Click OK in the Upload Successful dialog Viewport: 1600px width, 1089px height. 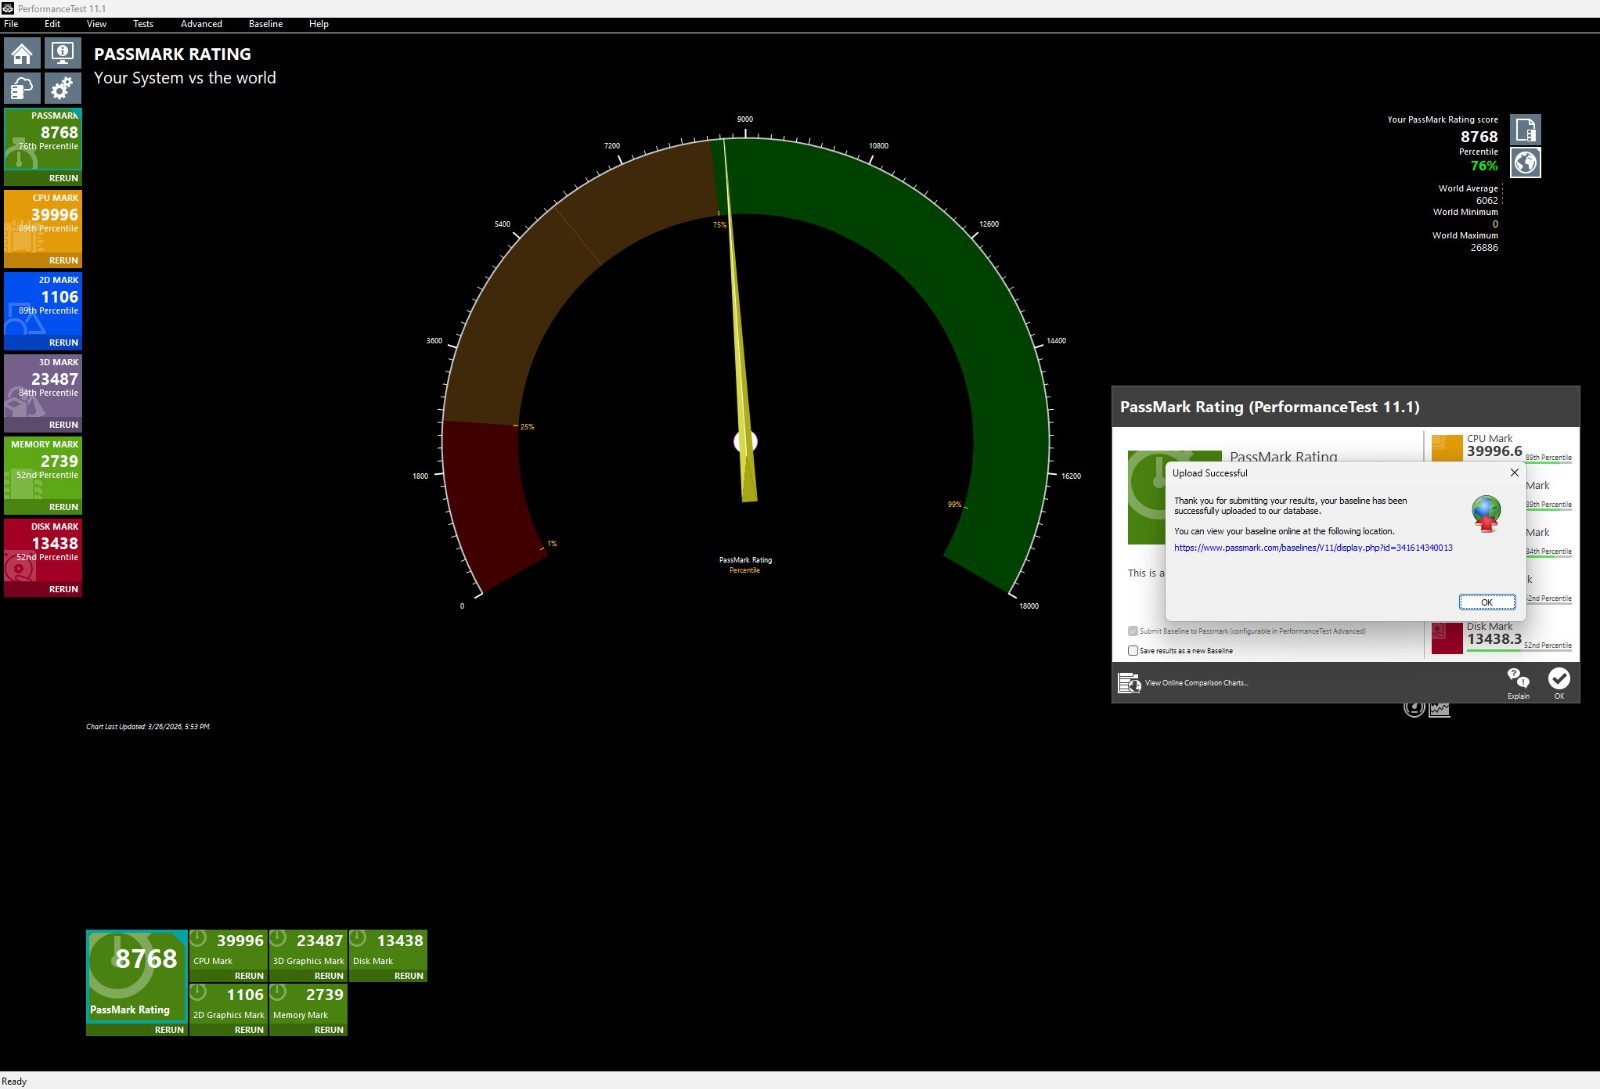click(1487, 602)
